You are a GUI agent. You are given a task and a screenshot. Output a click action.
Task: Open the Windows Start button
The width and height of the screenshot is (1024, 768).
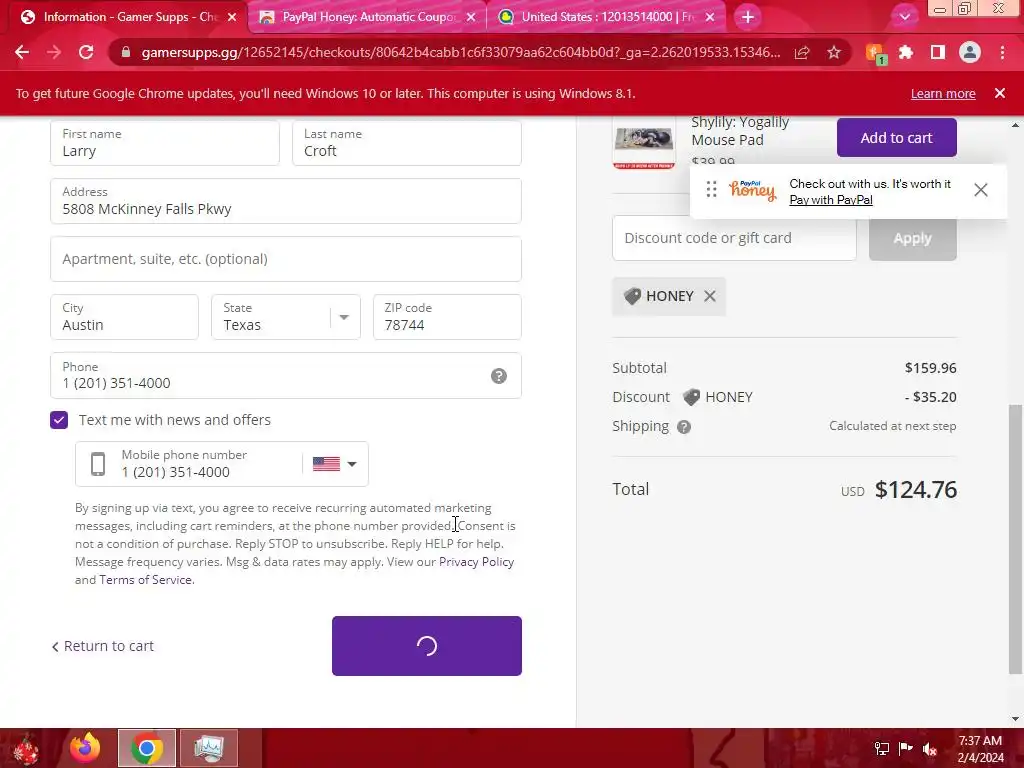pyautogui.click(x=26, y=748)
